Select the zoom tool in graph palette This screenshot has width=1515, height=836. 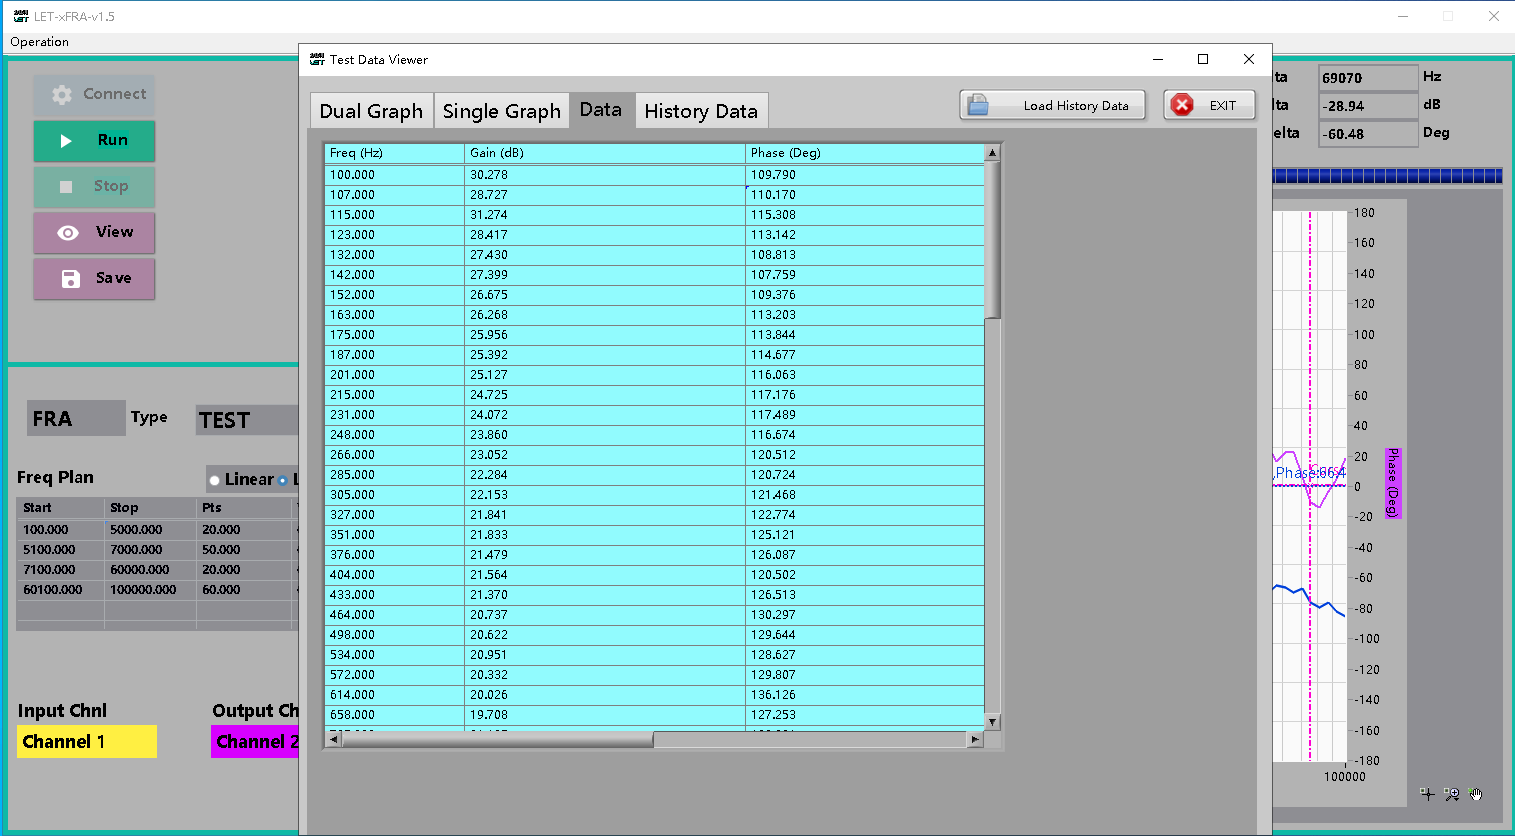[x=1451, y=794]
